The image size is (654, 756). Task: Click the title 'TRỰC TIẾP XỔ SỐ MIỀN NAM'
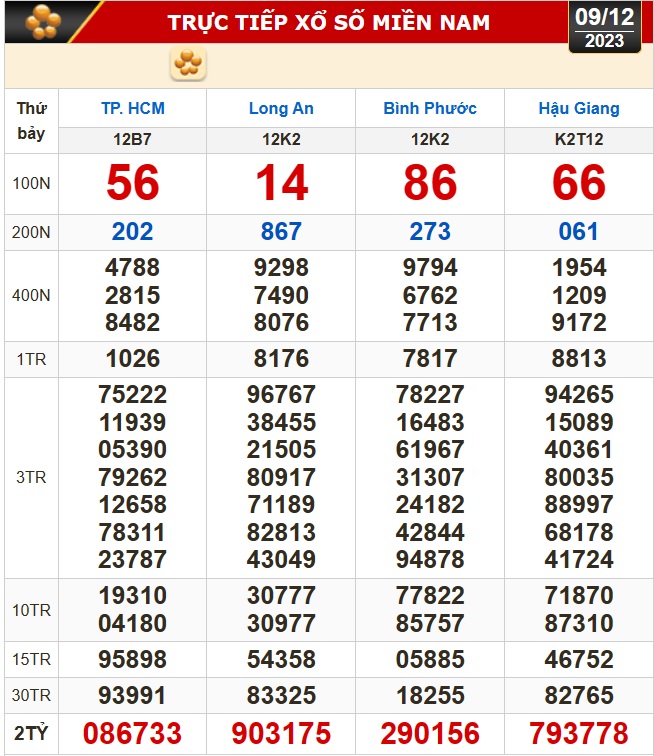click(x=328, y=22)
